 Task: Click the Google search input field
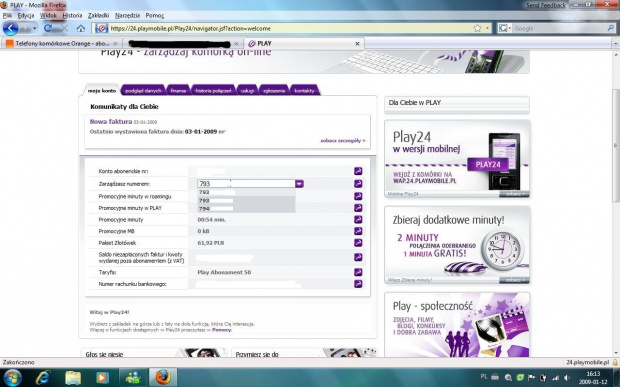coord(560,28)
